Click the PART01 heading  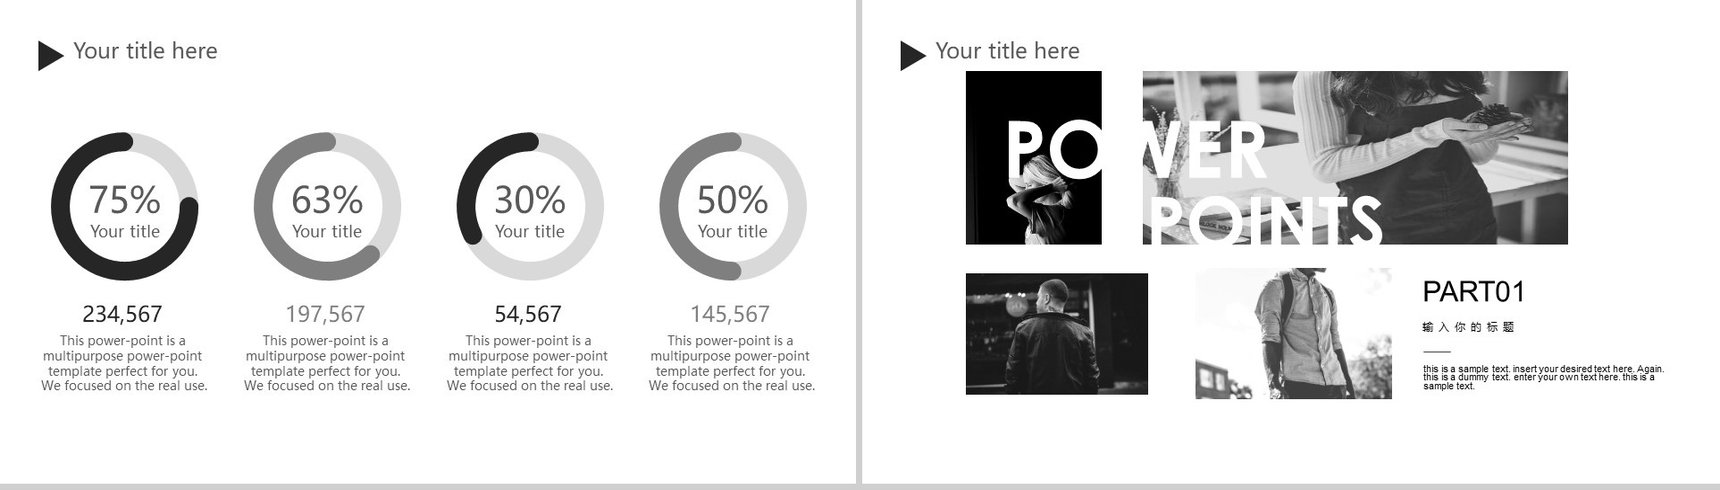(x=1474, y=292)
